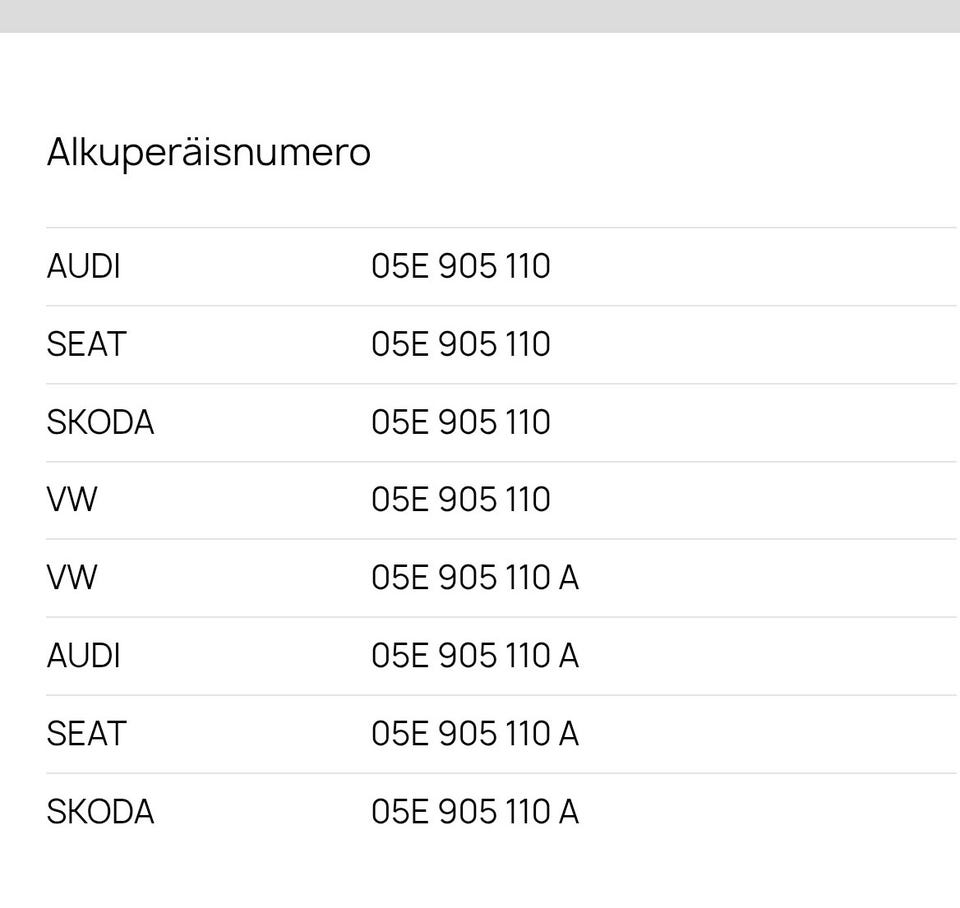Select SEAT's part number 05E 905 110 A
Image resolution: width=960 pixels, height=908 pixels.
pos(474,734)
